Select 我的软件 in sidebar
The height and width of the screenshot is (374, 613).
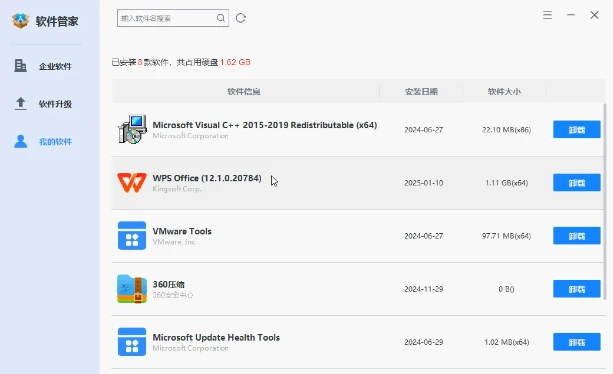(55, 141)
